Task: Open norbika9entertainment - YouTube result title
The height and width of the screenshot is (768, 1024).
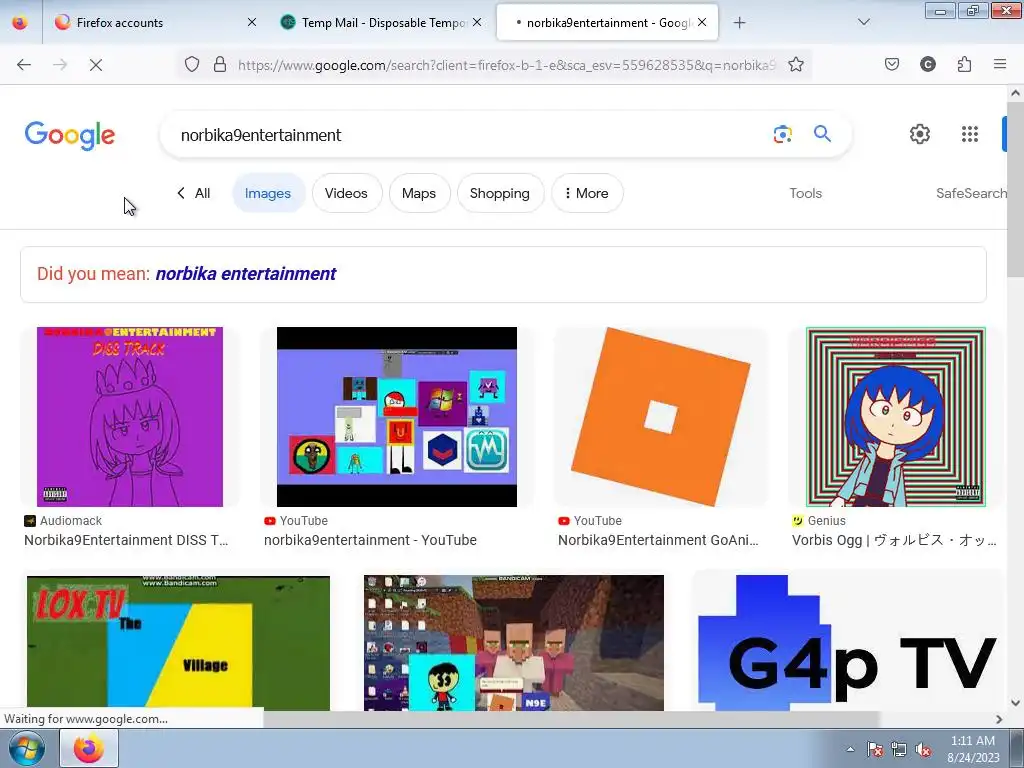Action: click(x=370, y=540)
